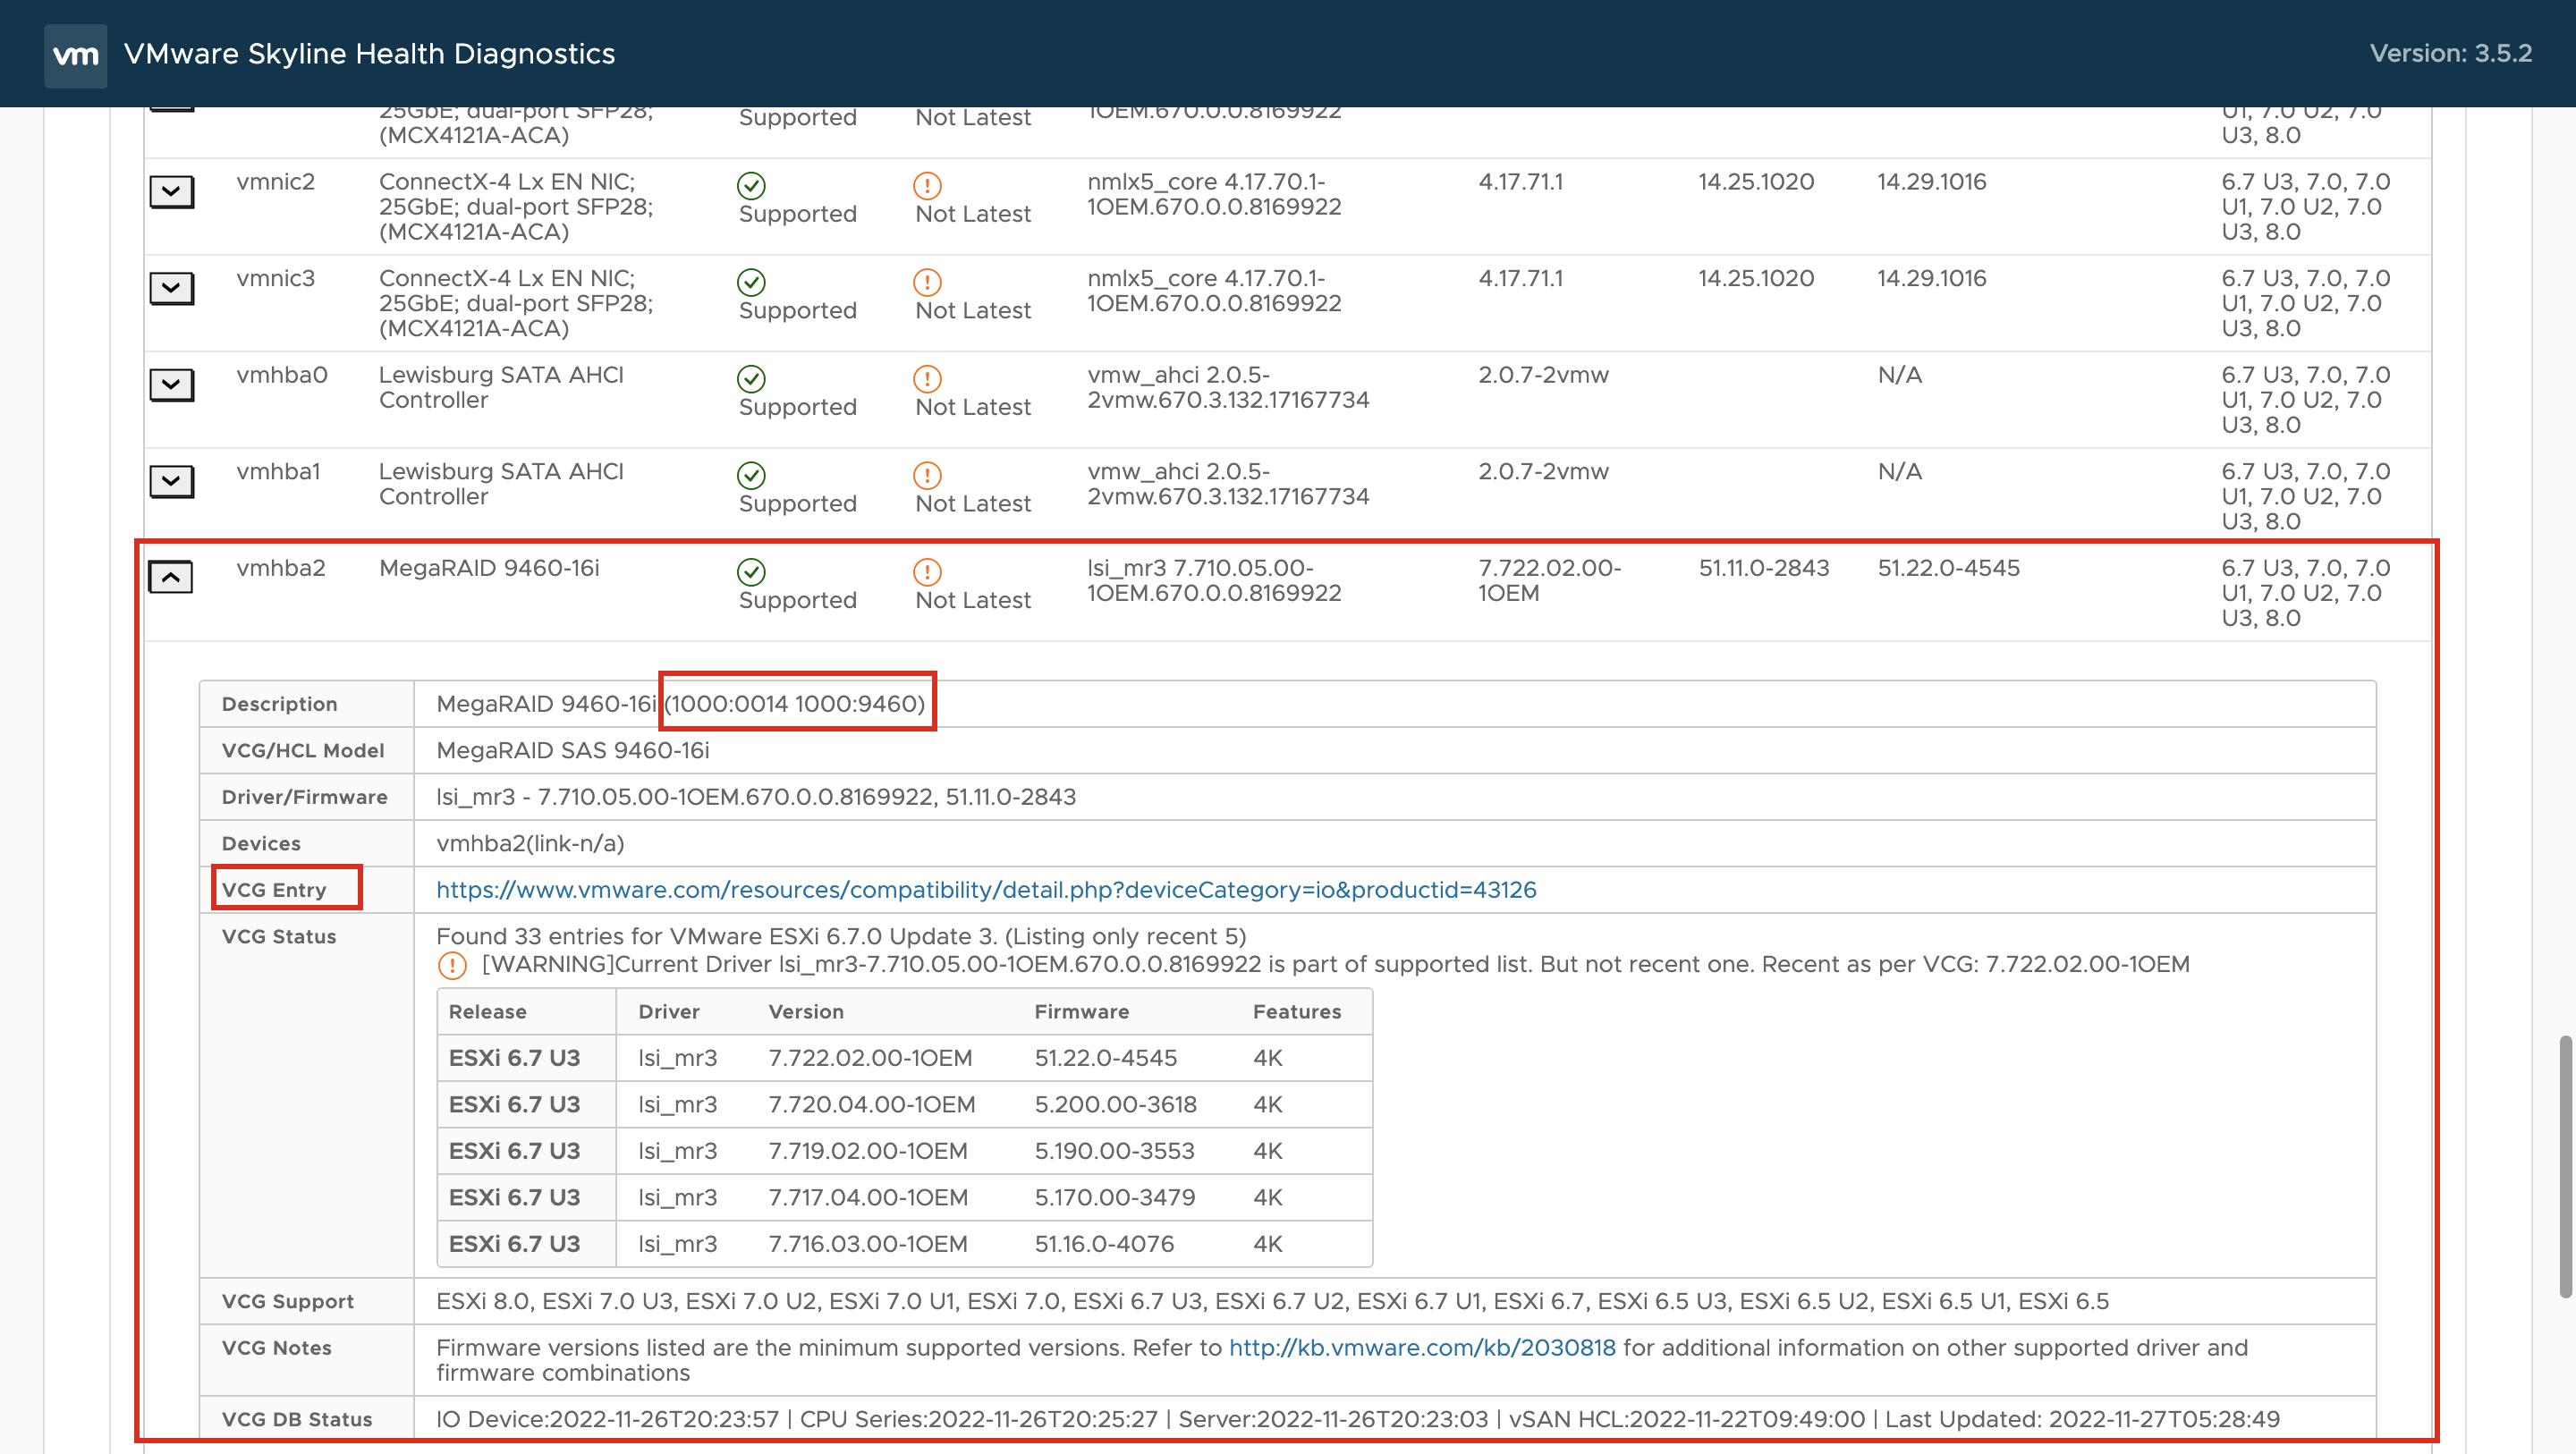Click vmhba2 driver lsi_mr3 7.710.05.00 text
2576x1454 pixels.
pos(1214,581)
